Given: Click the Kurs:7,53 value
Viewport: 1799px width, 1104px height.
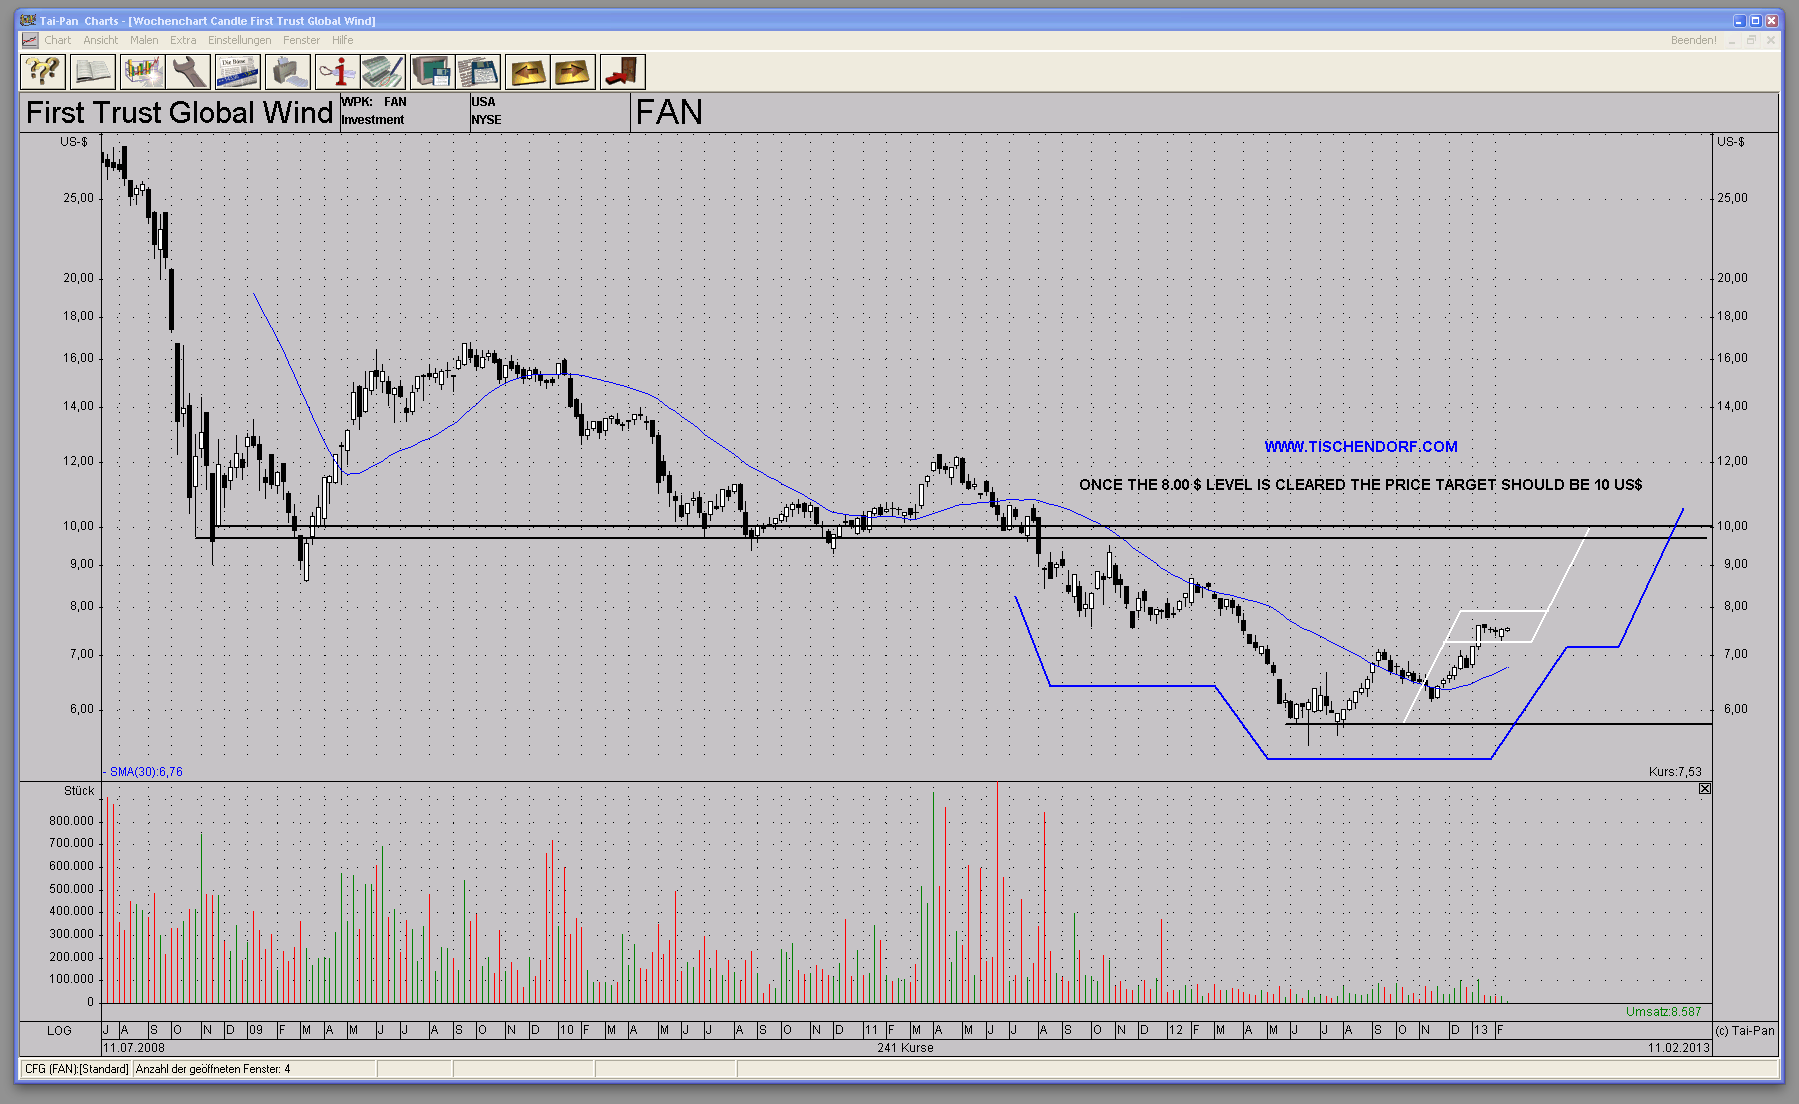Looking at the screenshot, I should [x=1675, y=772].
